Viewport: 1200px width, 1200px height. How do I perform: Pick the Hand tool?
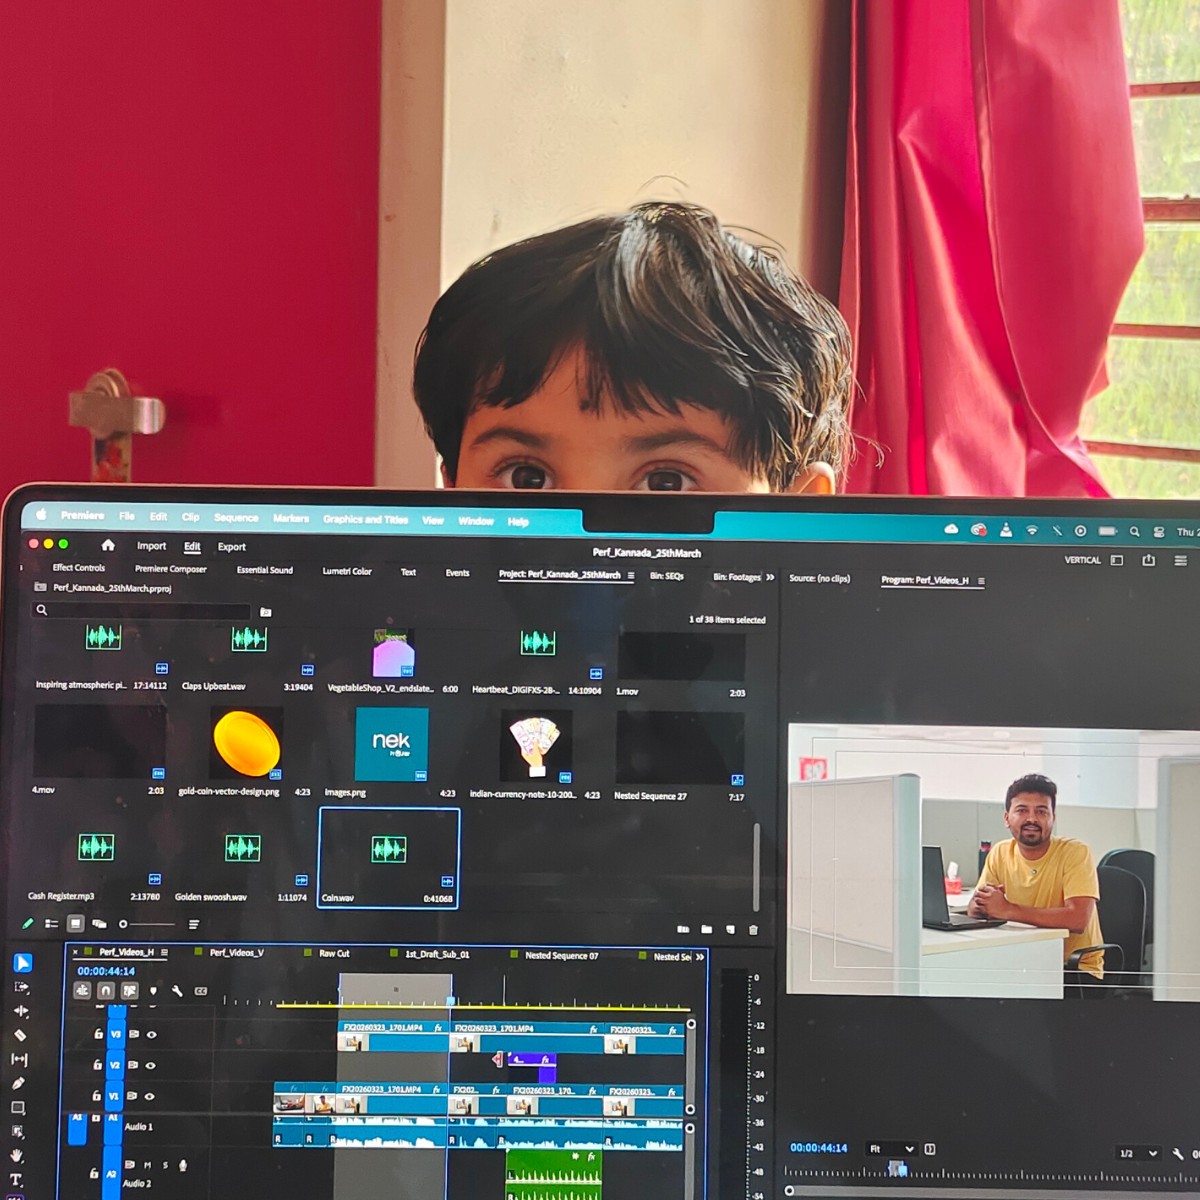coord(16,1156)
